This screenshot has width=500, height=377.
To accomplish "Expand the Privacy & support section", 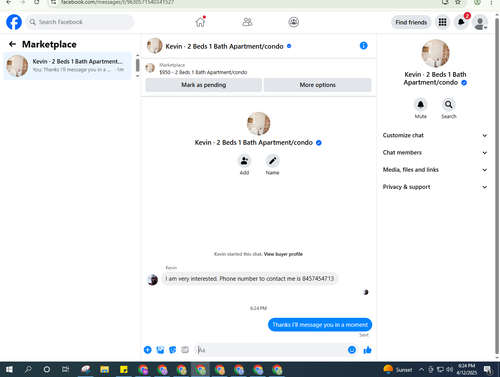I will [435, 187].
